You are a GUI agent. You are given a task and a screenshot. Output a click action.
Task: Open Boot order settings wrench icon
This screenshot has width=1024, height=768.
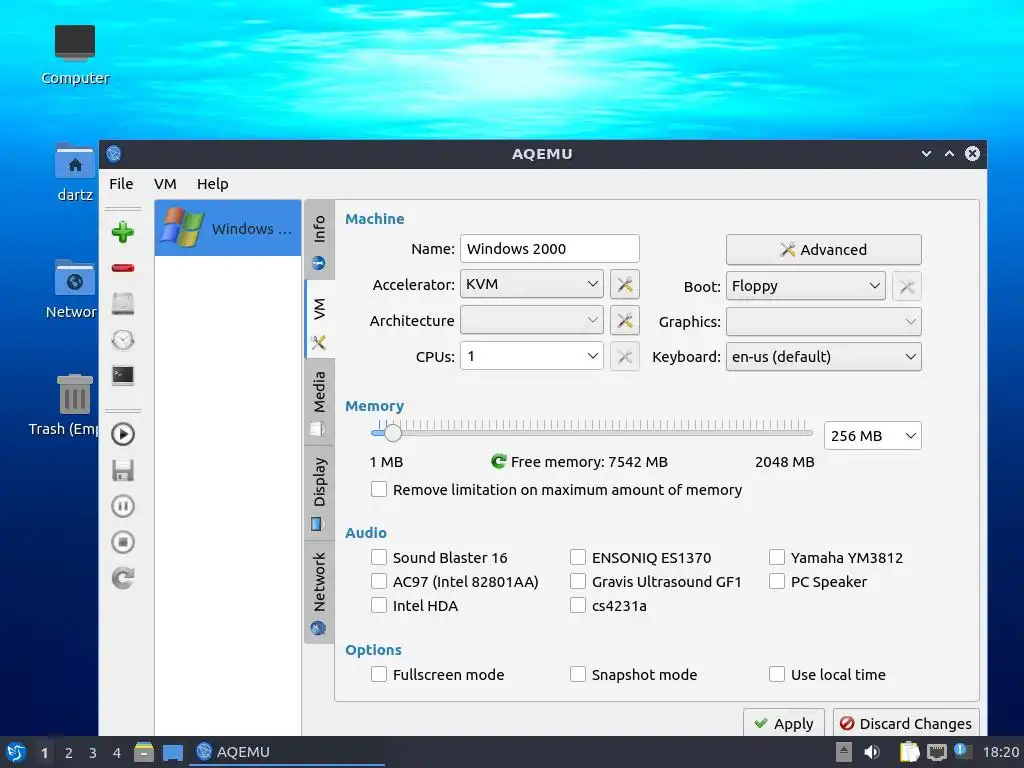click(906, 286)
